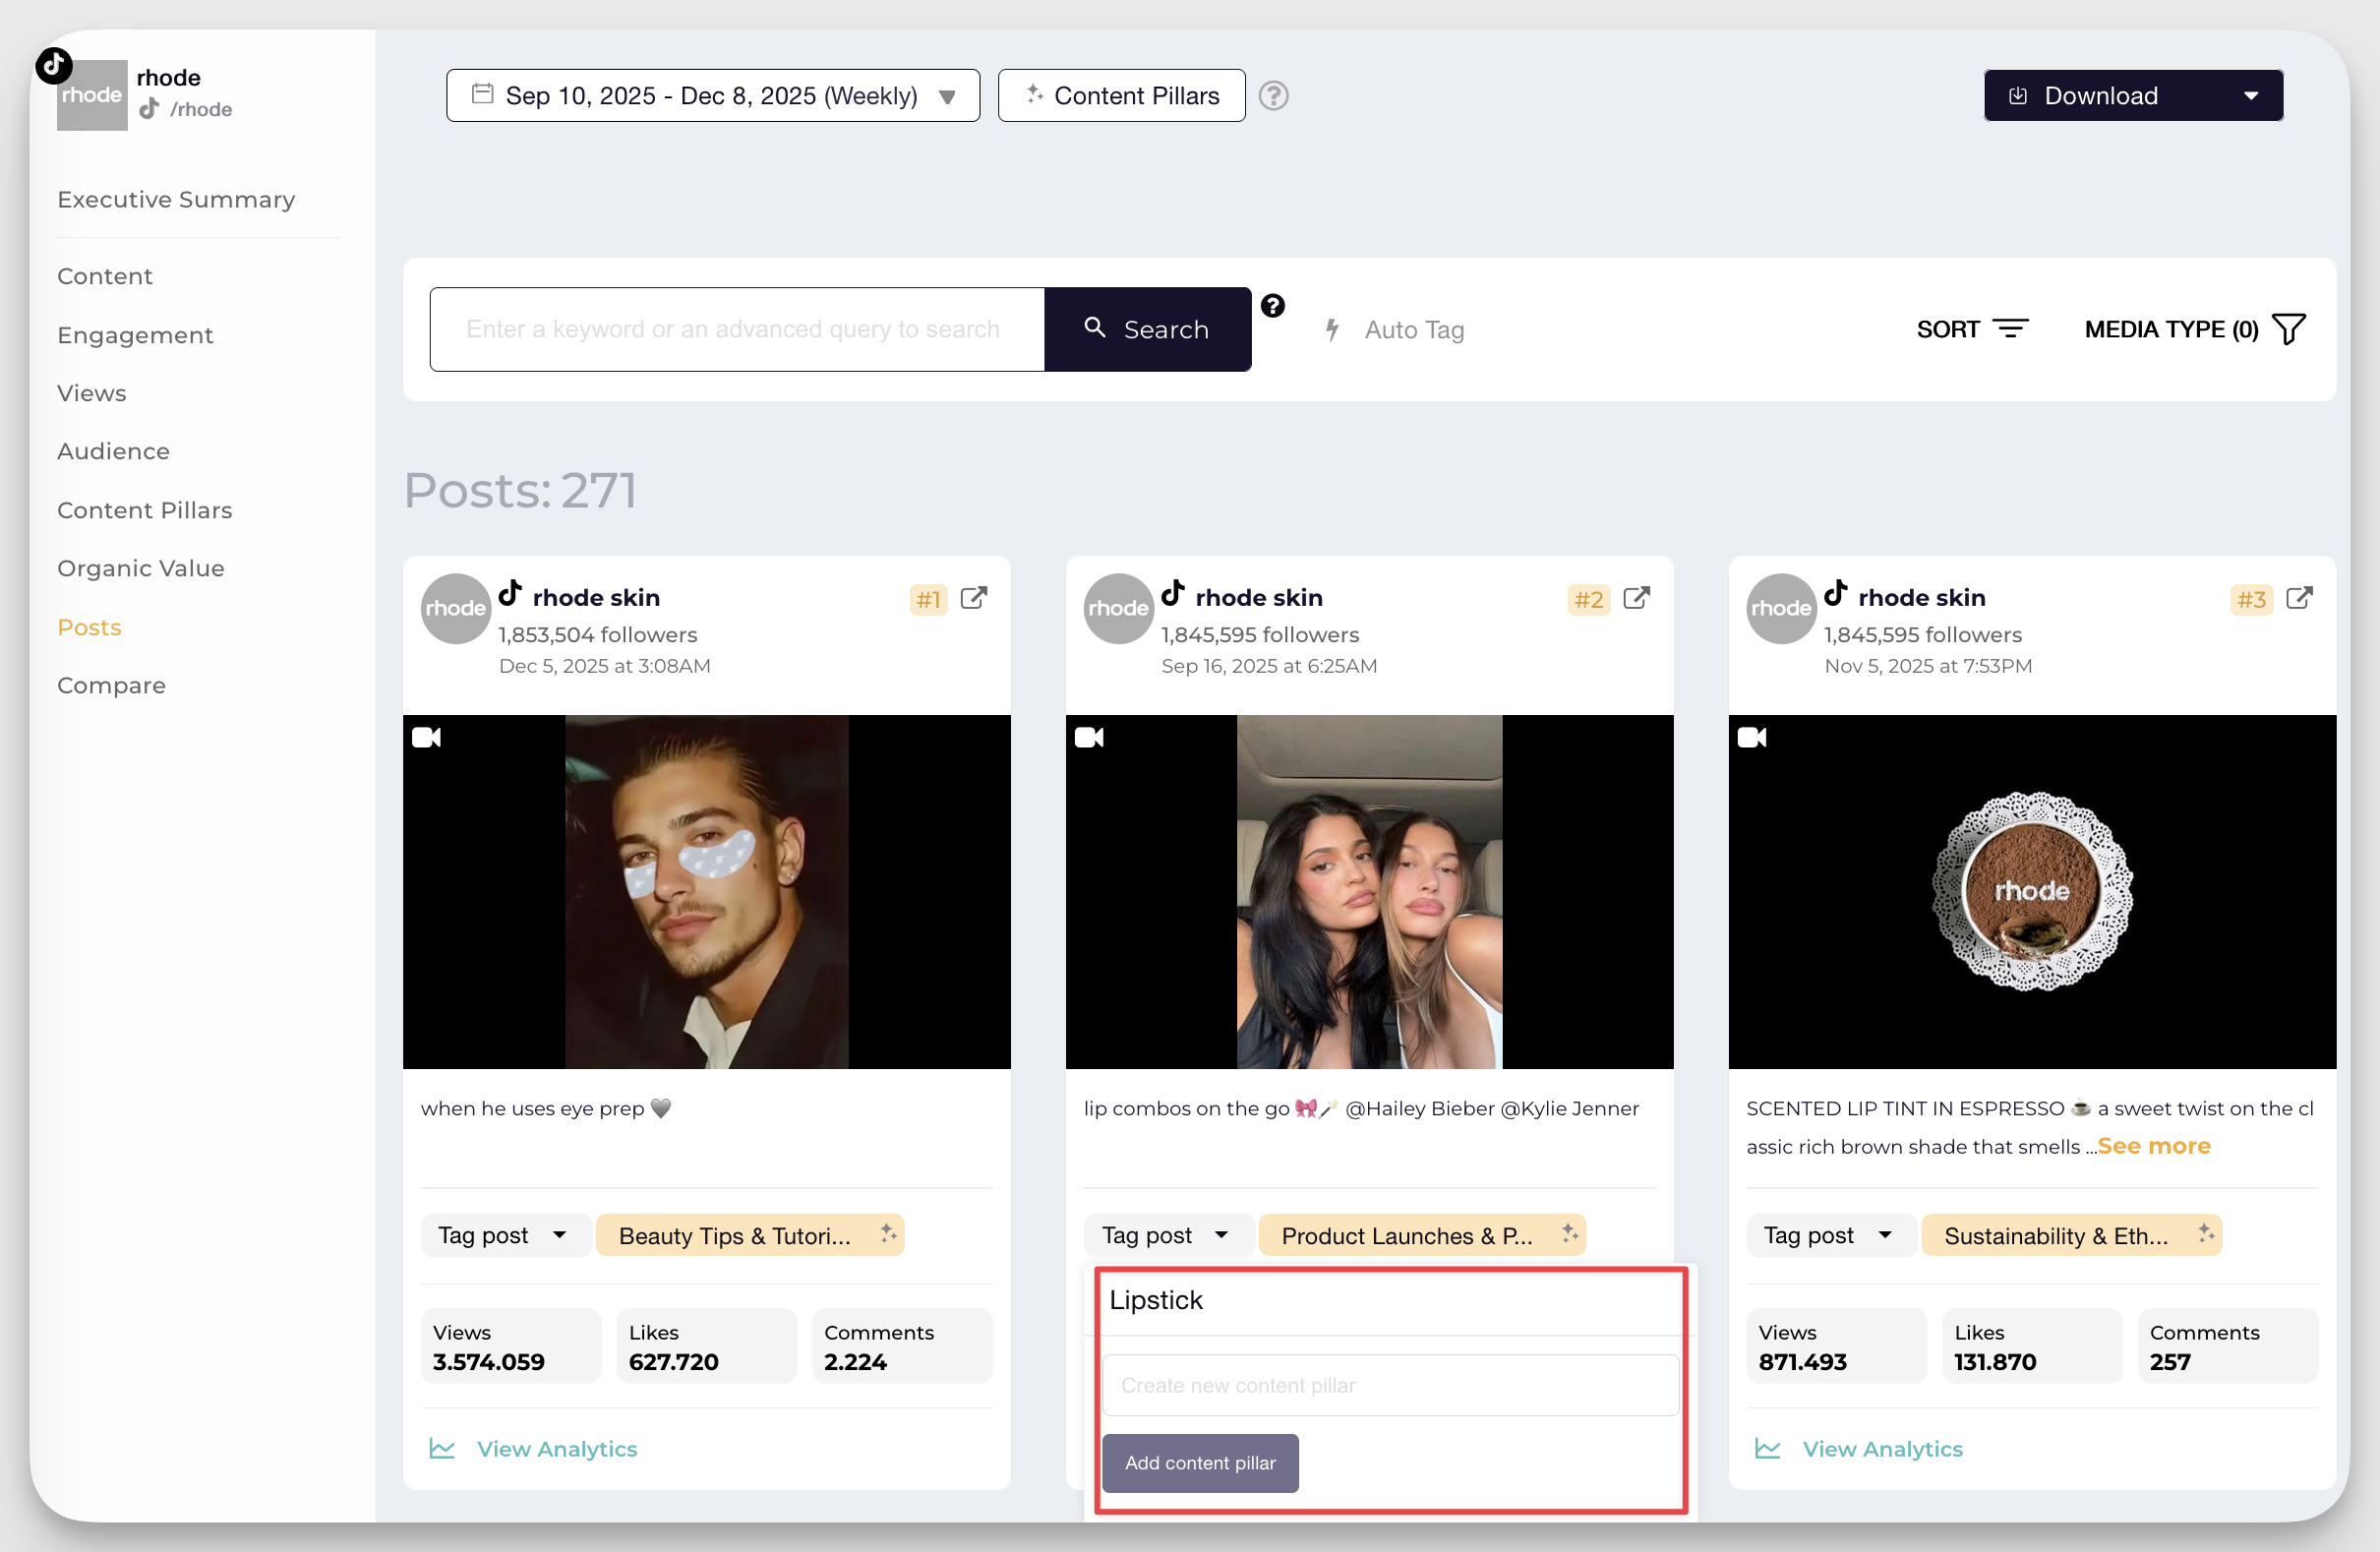Click the espresso lip tint video thumbnail
2380x1552 pixels.
click(x=2031, y=891)
